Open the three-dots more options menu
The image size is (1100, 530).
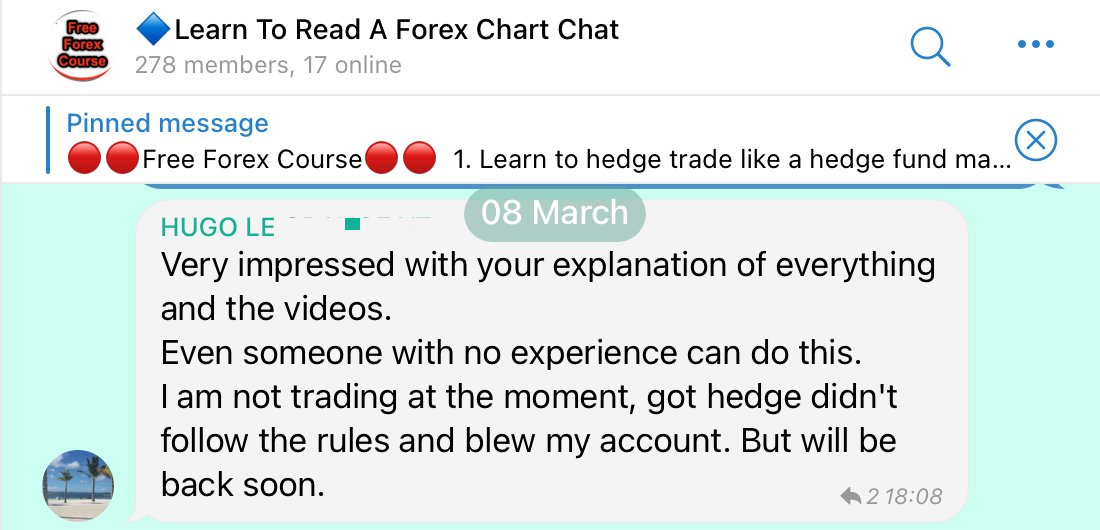tap(1035, 44)
